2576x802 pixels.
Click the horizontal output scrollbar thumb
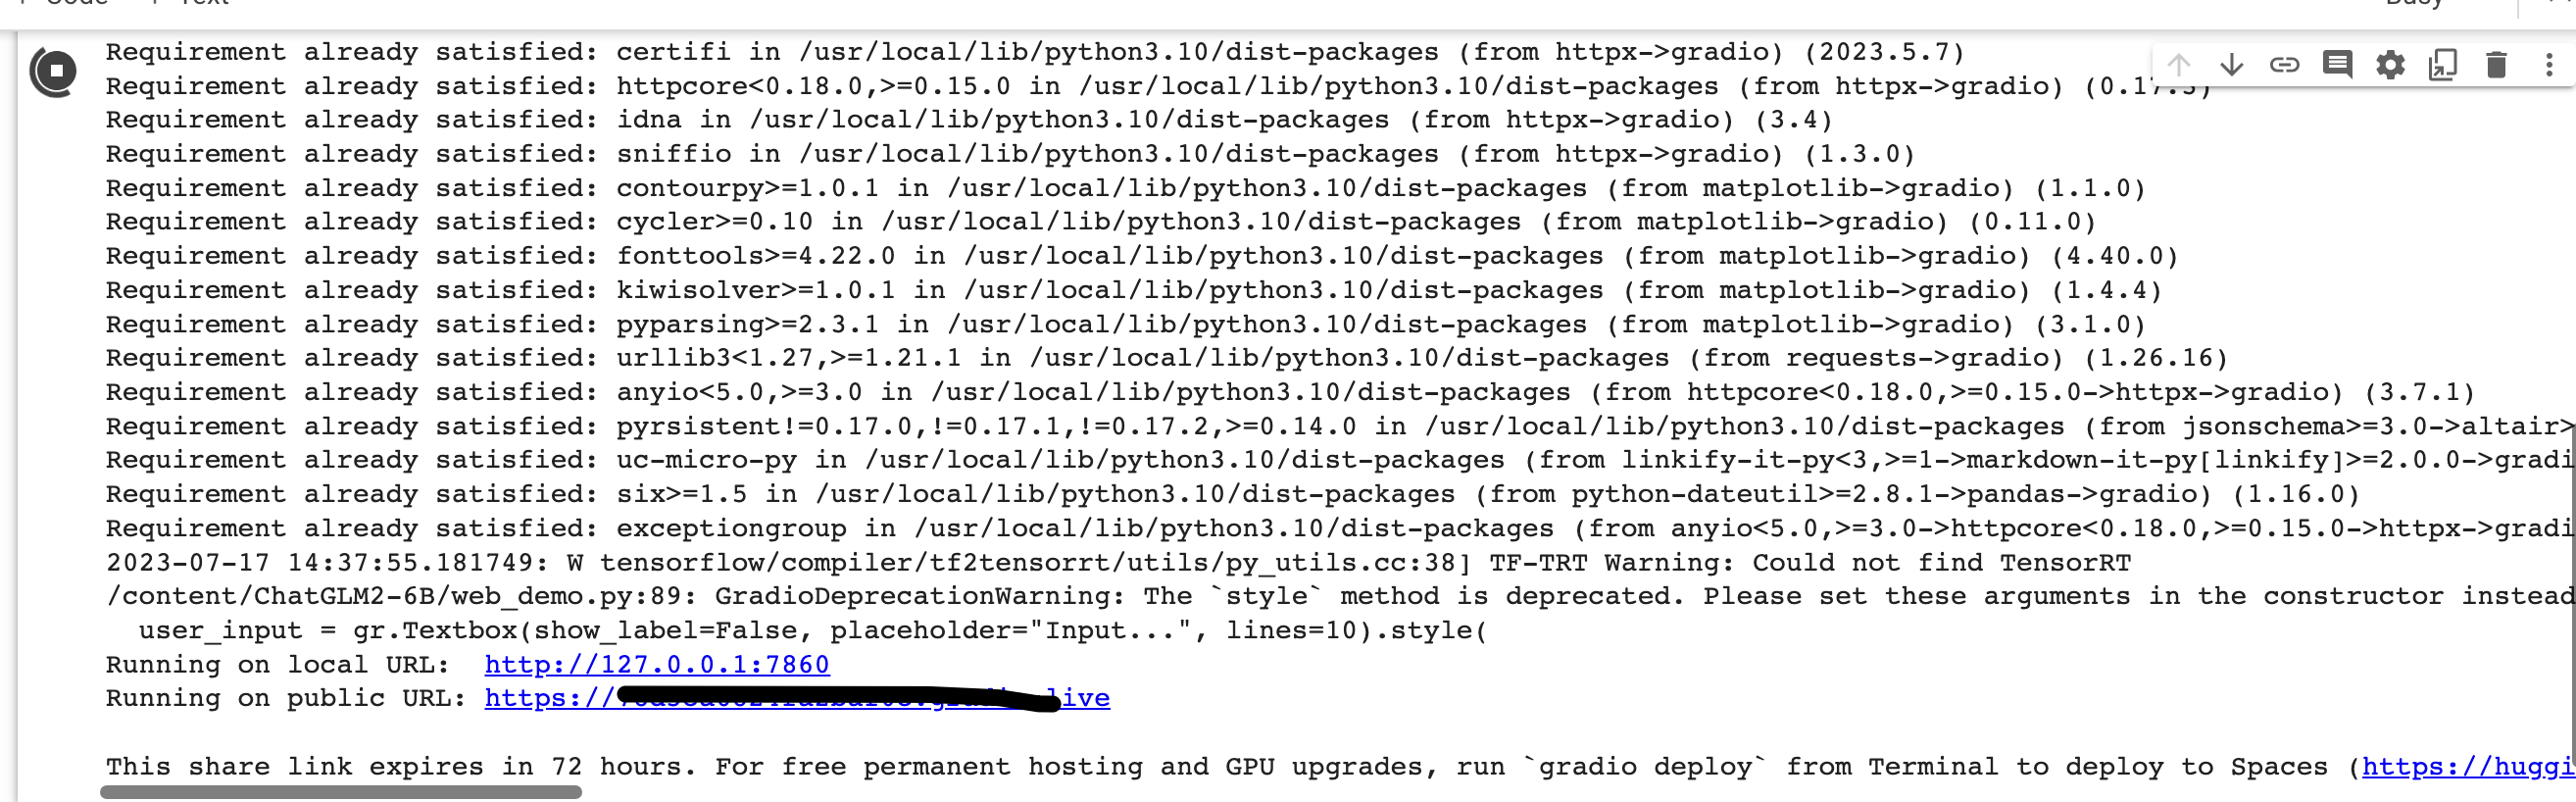341,792
